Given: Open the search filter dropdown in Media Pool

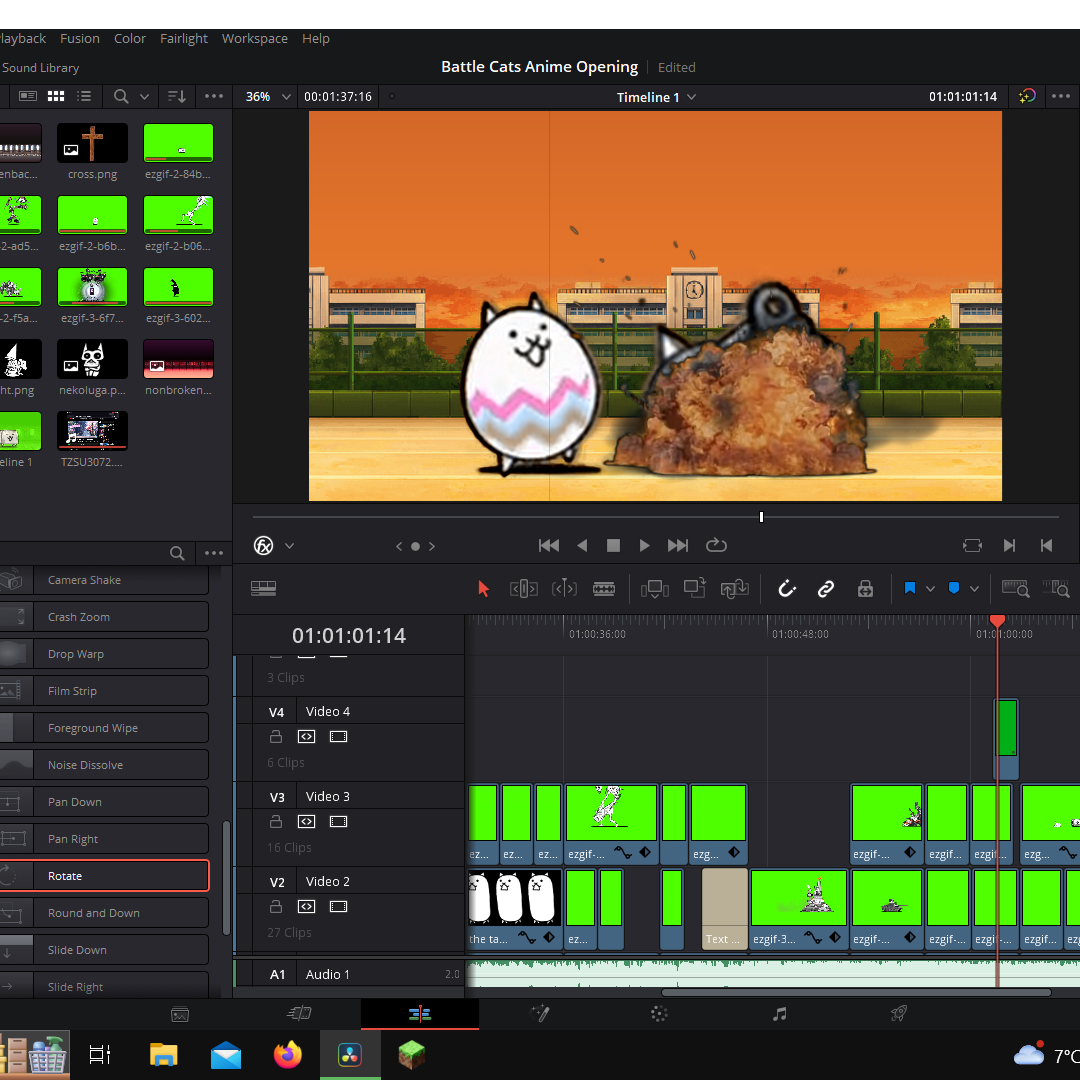Looking at the screenshot, I should coord(145,96).
